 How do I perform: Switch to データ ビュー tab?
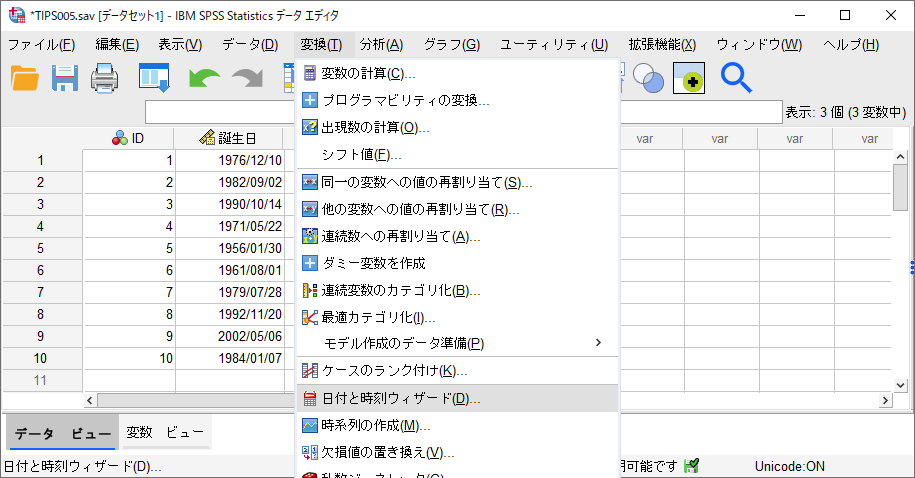[x=62, y=434]
